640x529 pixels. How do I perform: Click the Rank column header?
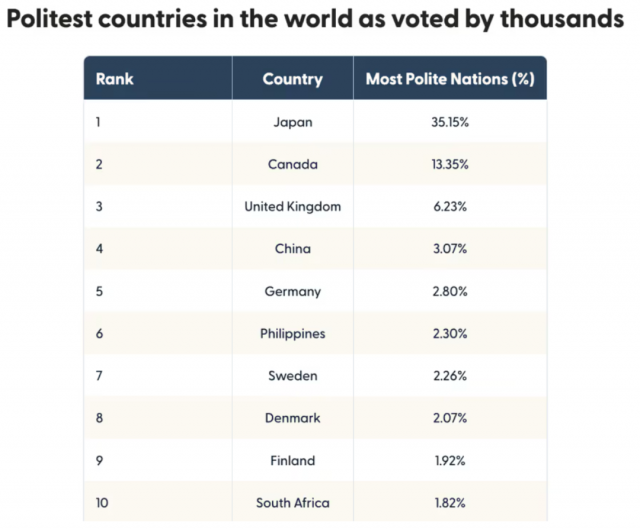click(x=114, y=79)
